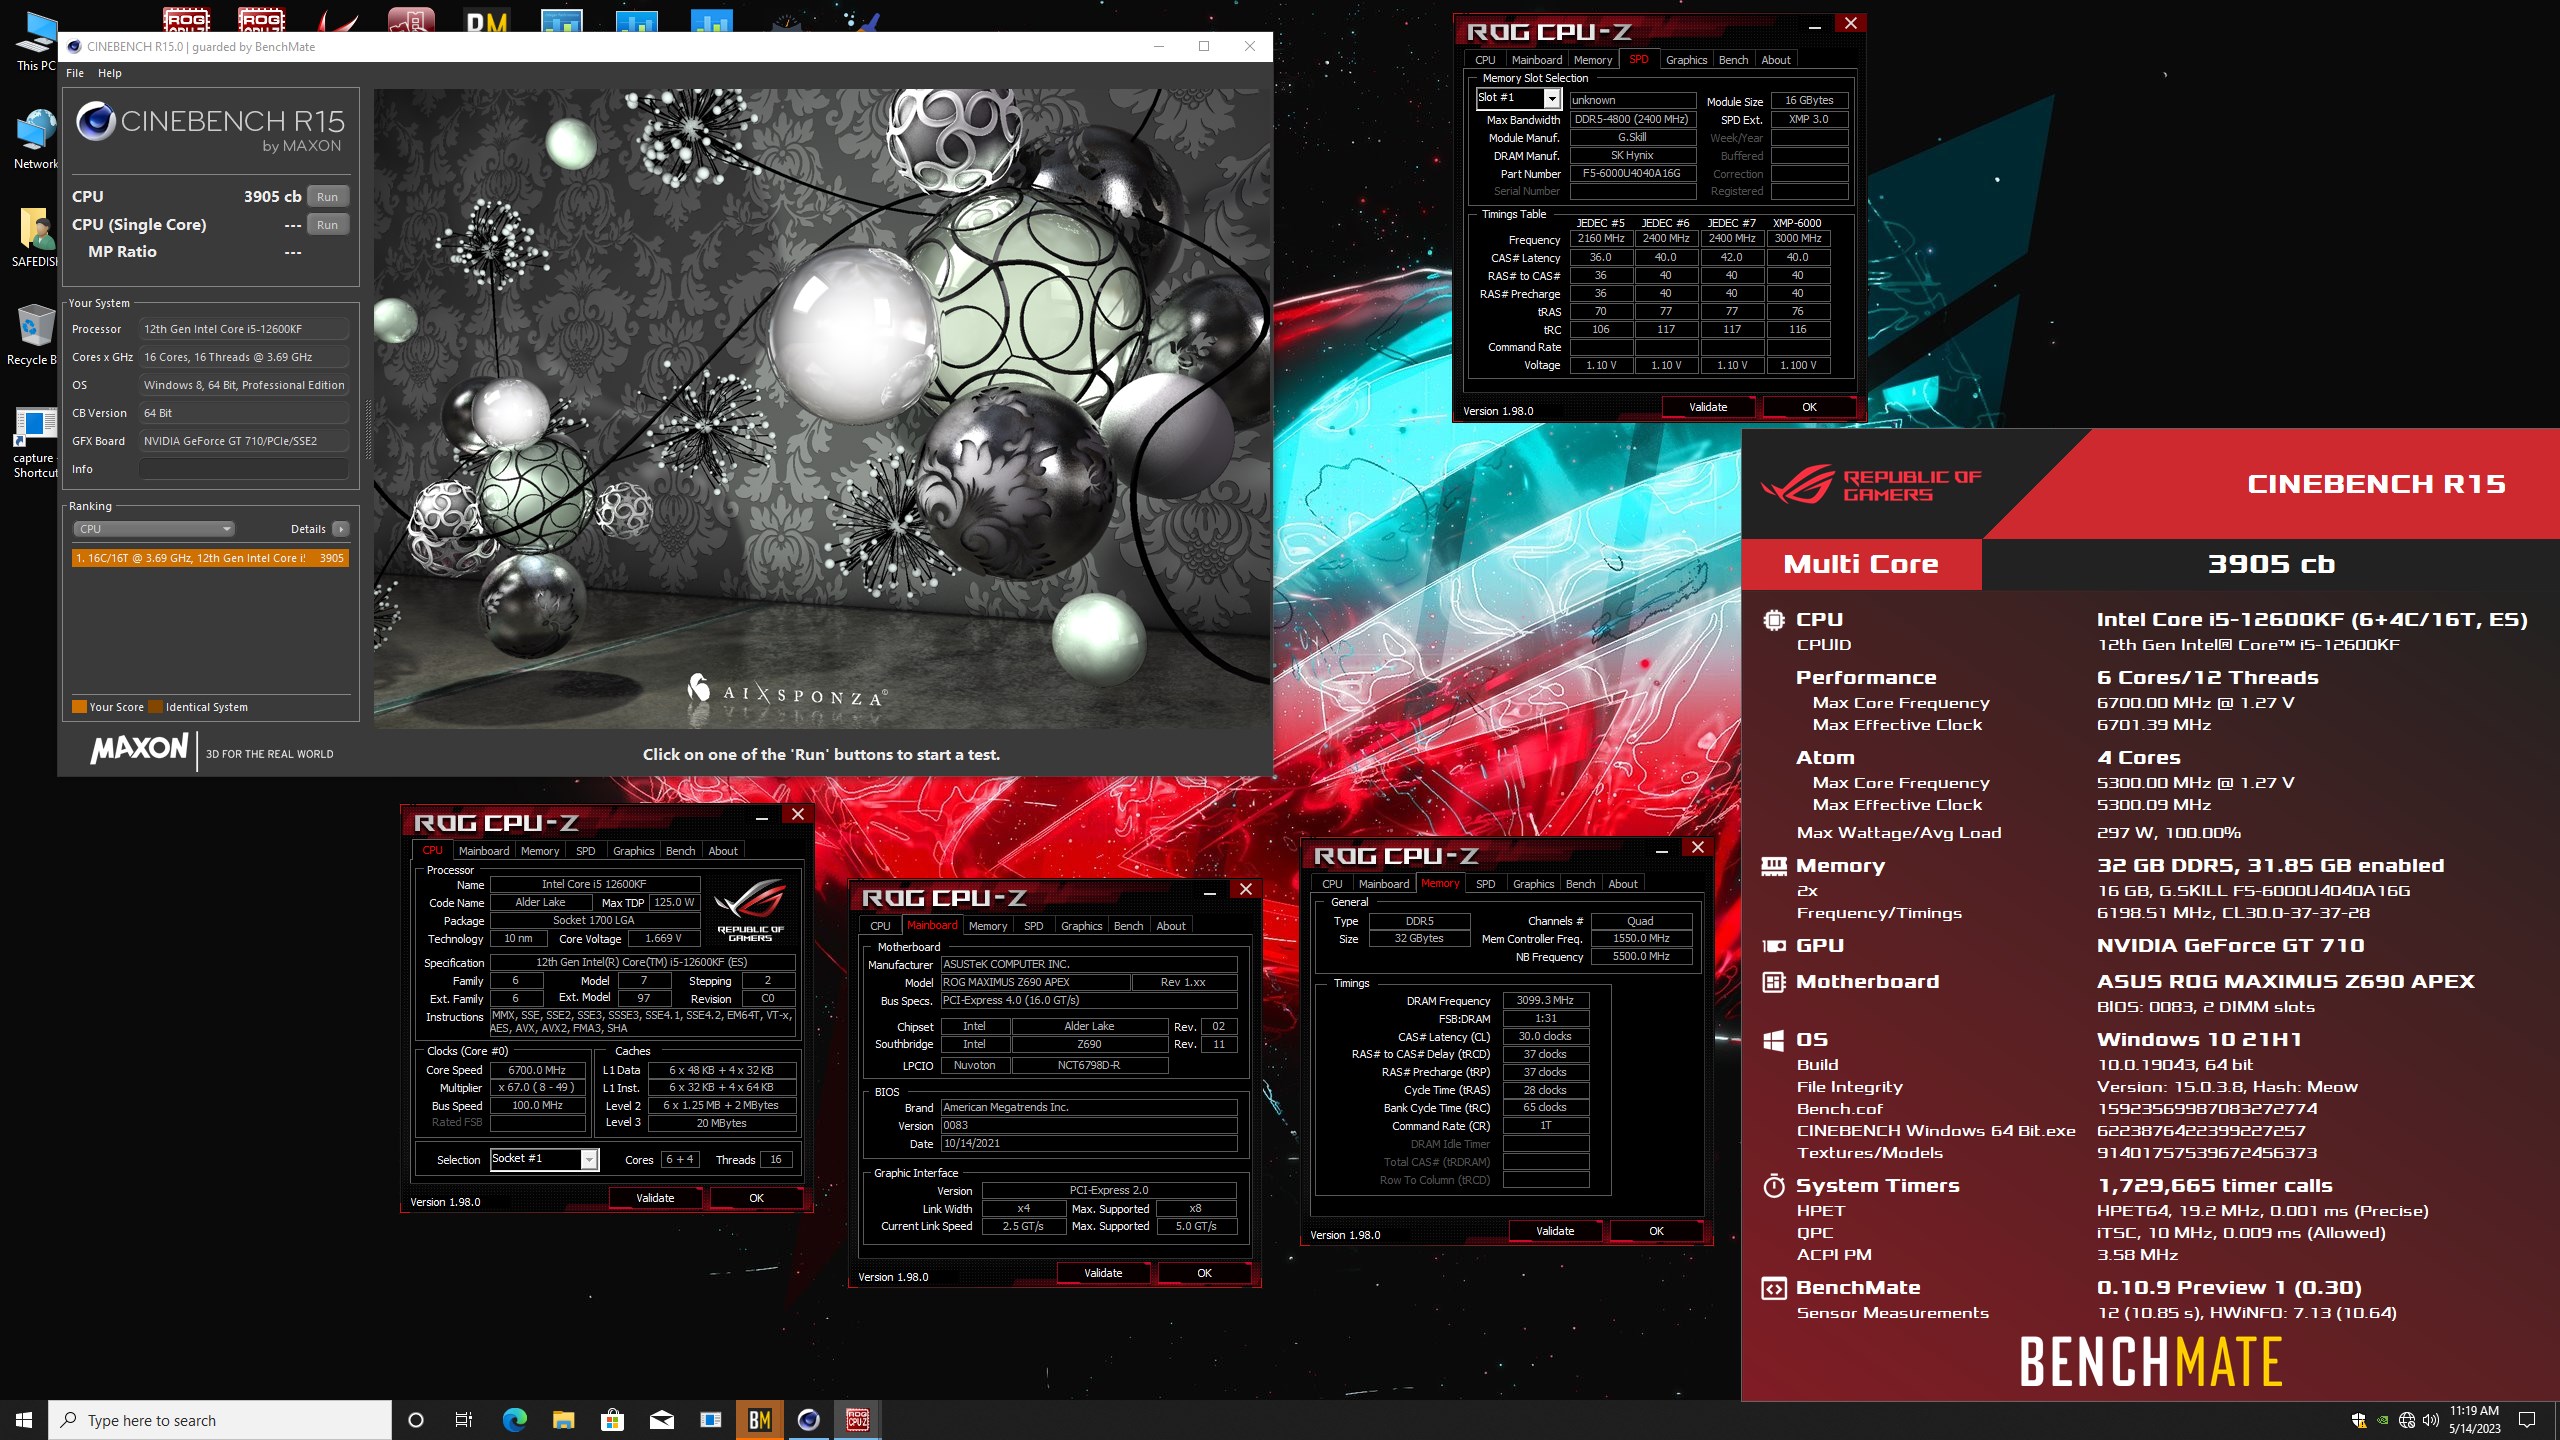Launch Microsoft Edge from the taskbar
The width and height of the screenshot is (2560, 1440).
pyautogui.click(x=514, y=1420)
